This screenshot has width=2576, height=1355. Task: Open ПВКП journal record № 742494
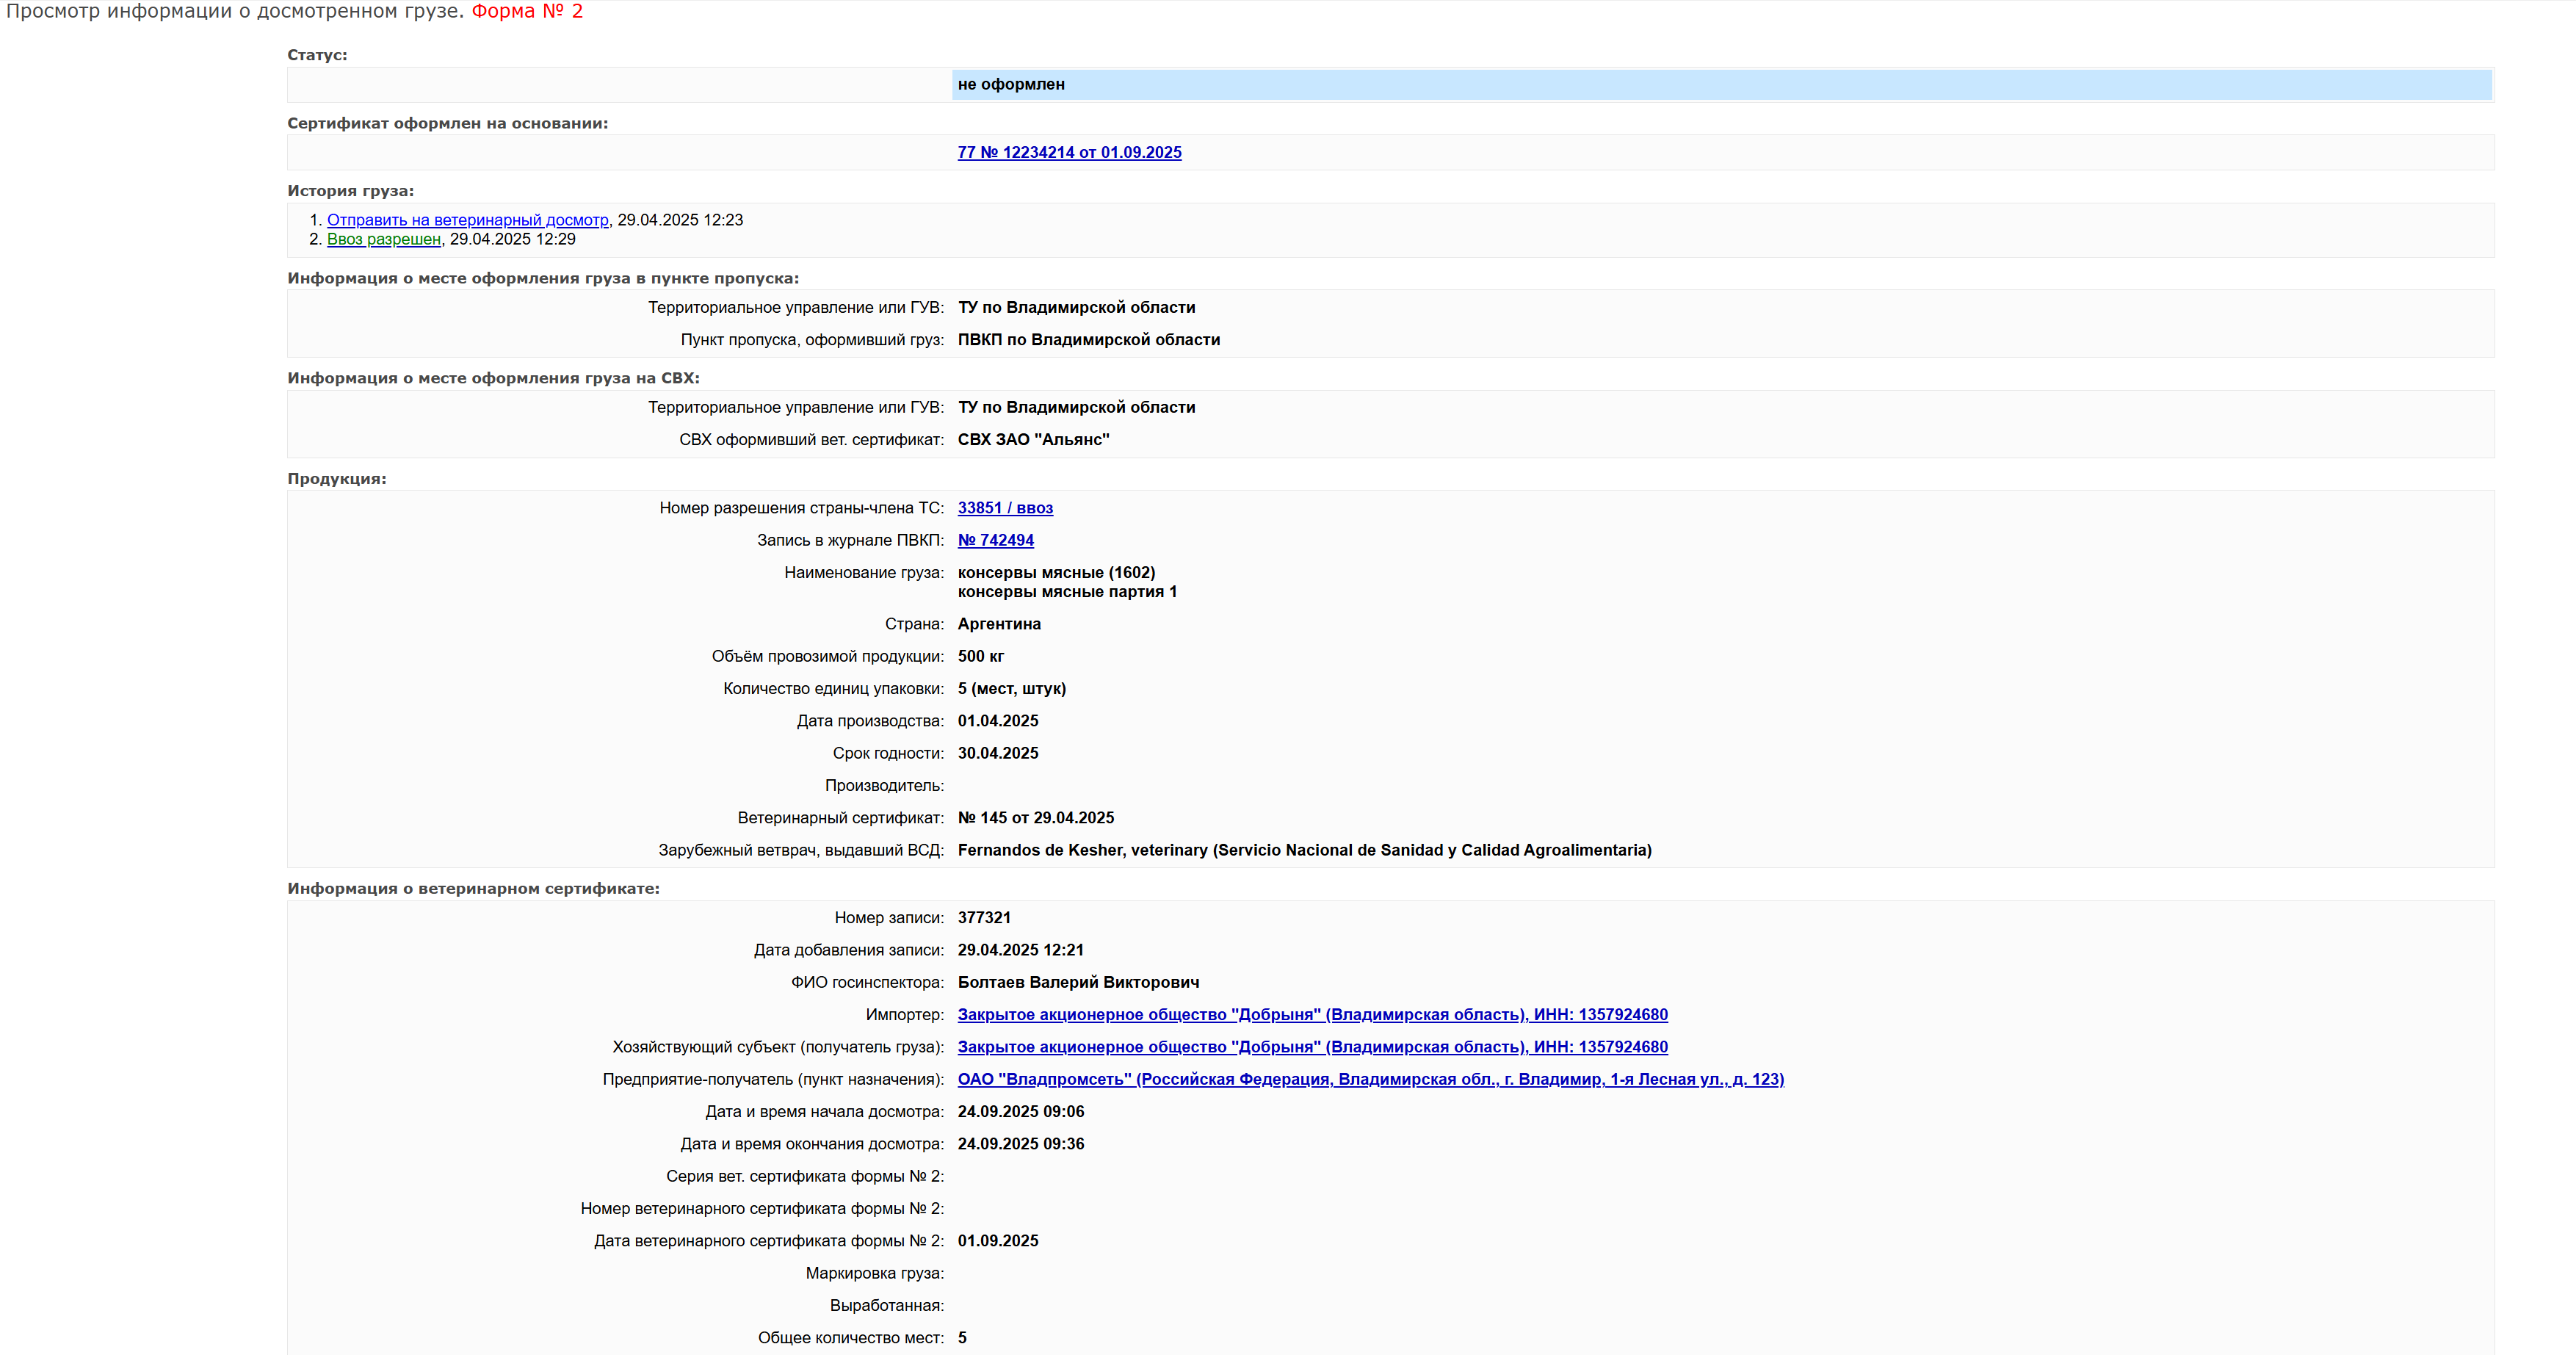[995, 540]
